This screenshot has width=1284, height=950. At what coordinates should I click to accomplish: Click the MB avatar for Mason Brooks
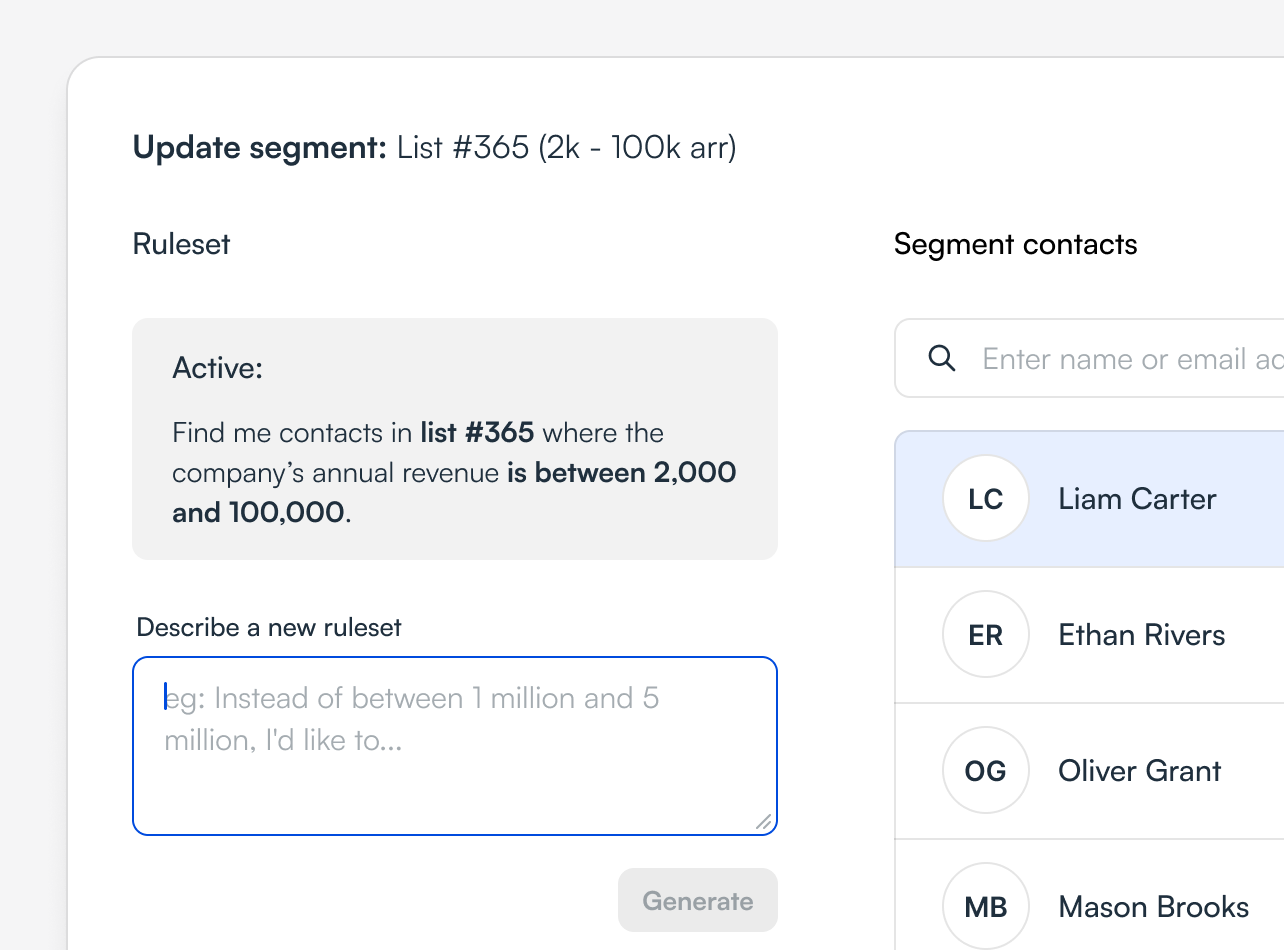pyautogui.click(x=986, y=906)
